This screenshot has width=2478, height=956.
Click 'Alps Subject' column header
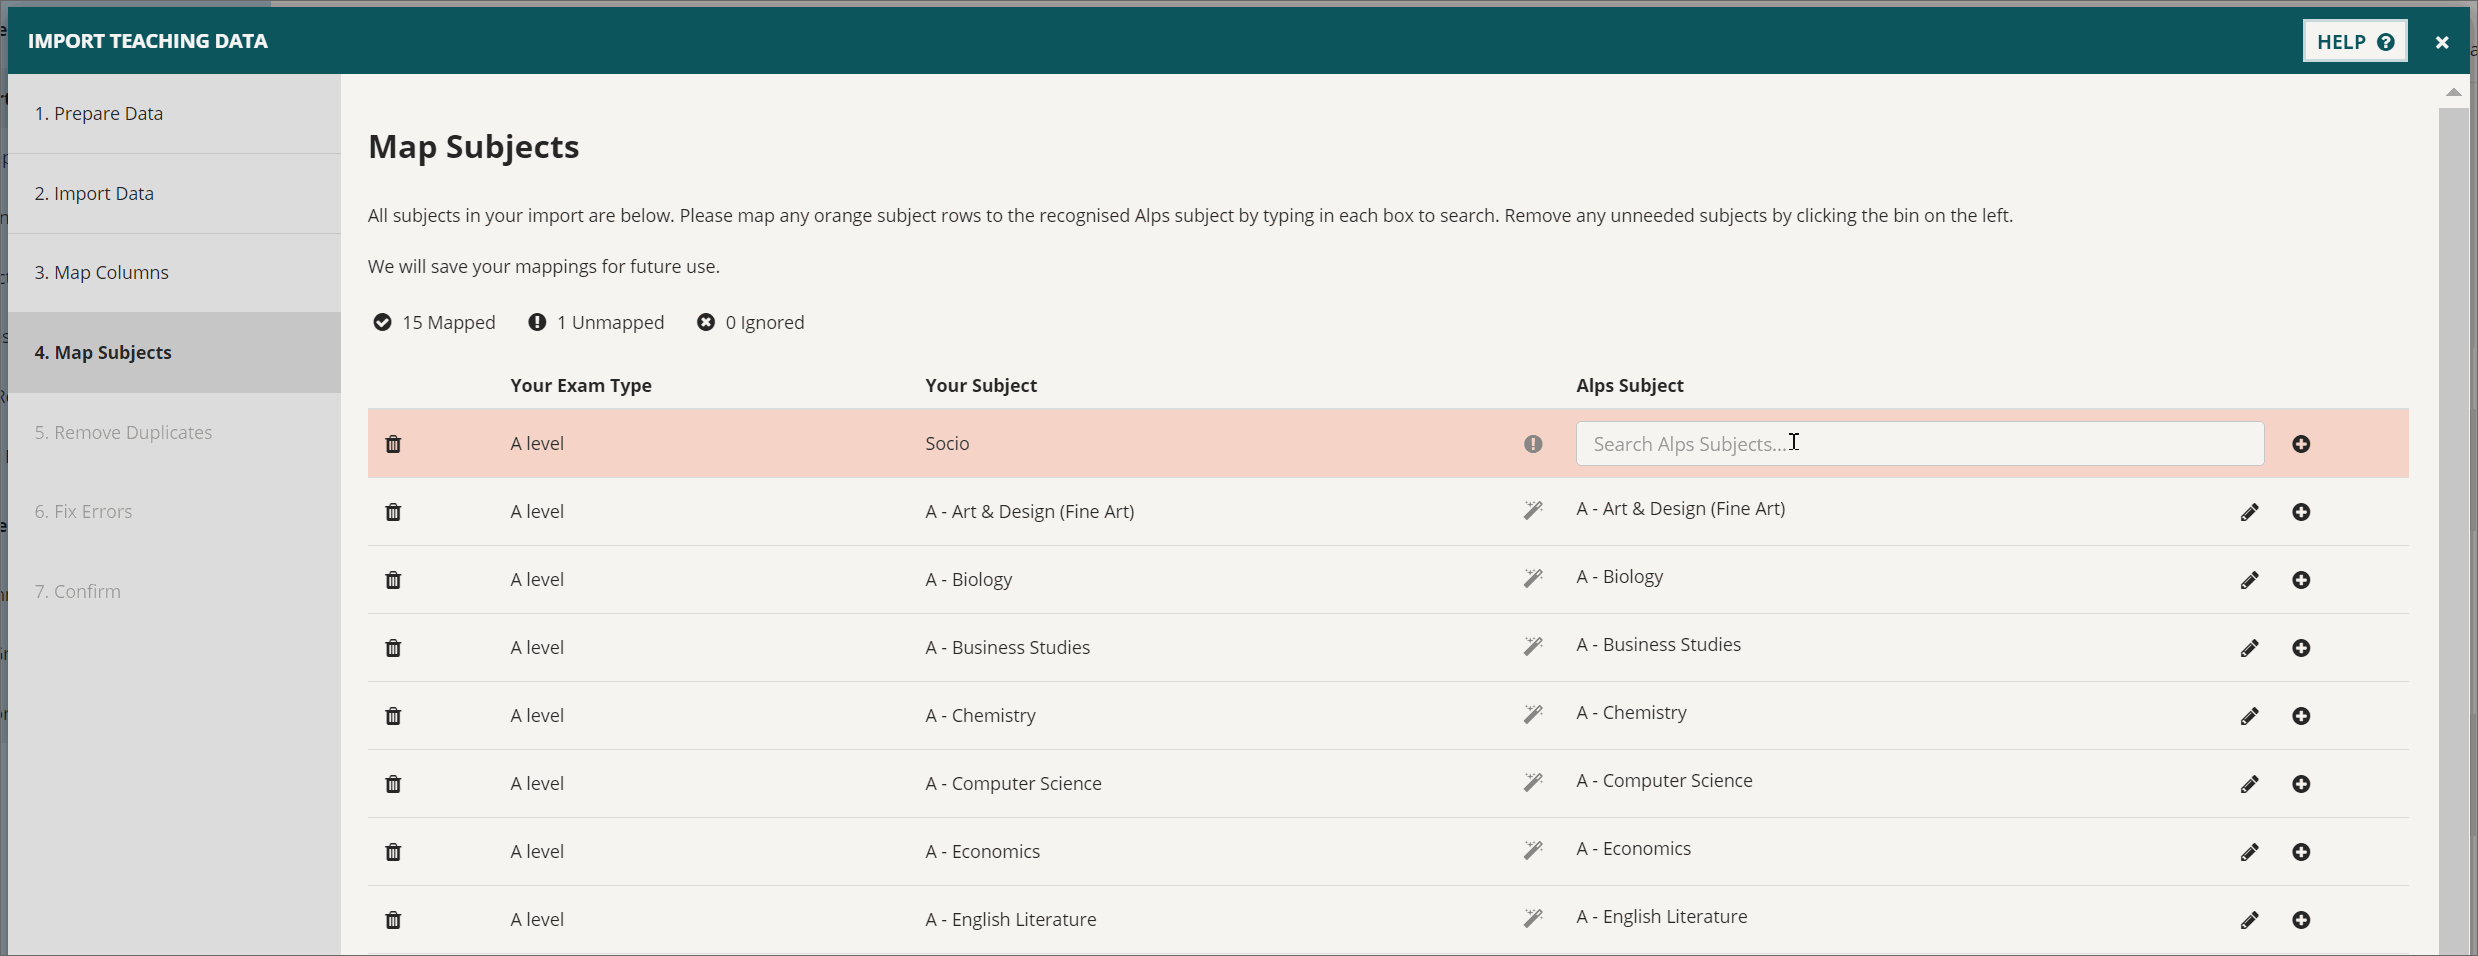[x=1630, y=386]
